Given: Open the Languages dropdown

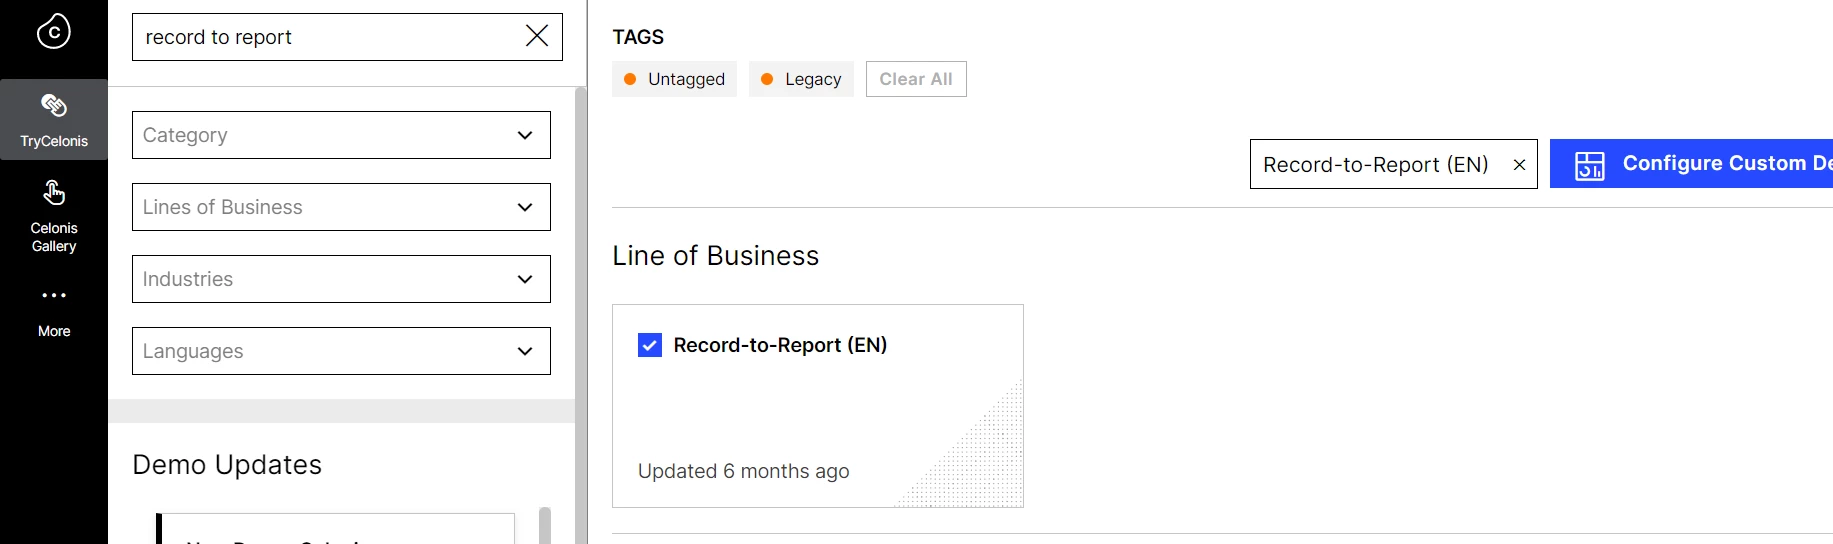Looking at the screenshot, I should 341,351.
